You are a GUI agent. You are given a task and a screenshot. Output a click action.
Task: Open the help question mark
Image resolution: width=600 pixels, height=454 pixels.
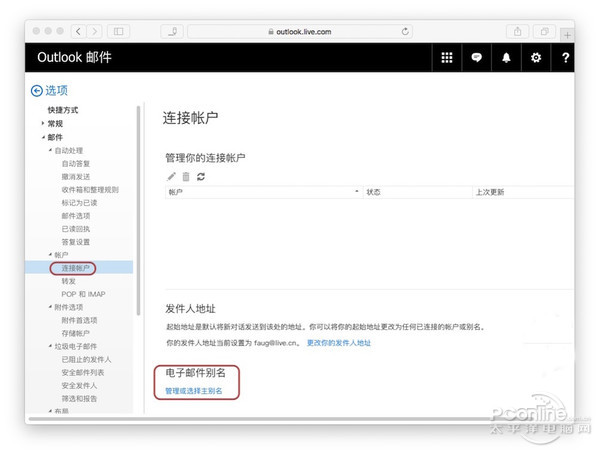565,57
